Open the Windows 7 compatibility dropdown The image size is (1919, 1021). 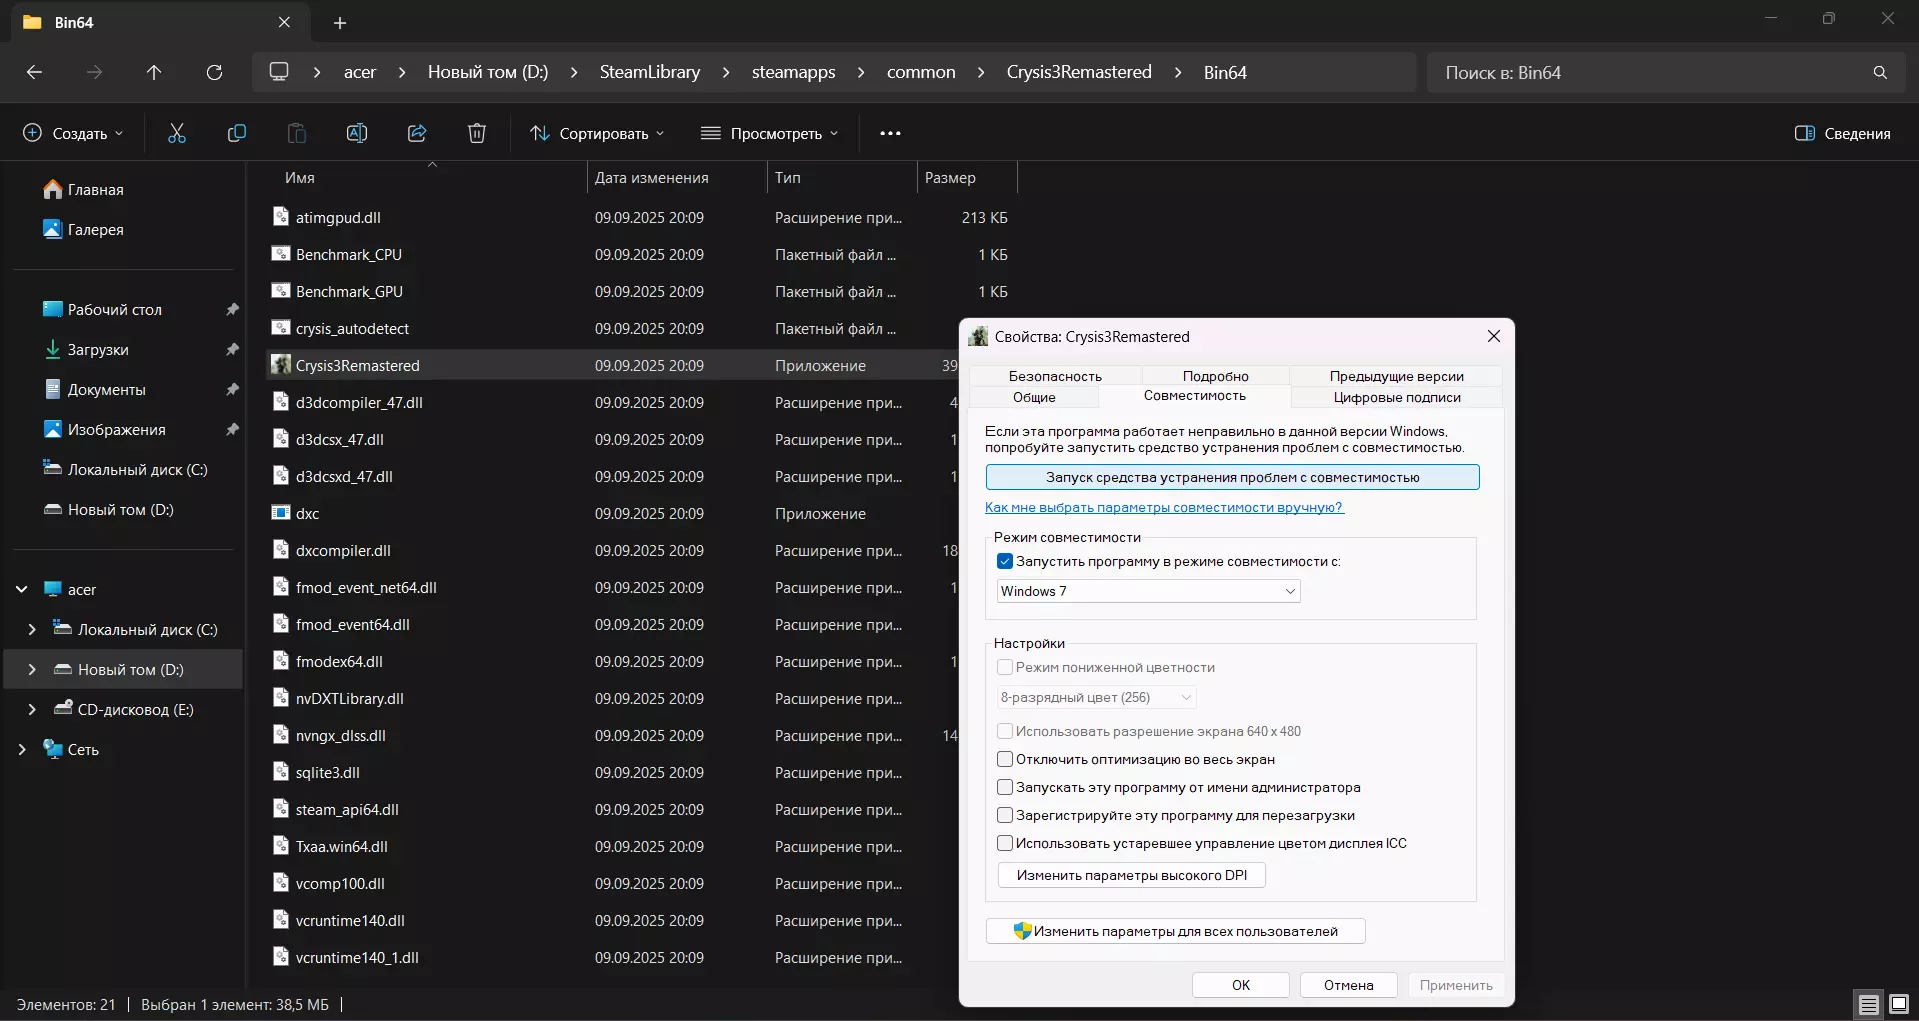[1148, 591]
